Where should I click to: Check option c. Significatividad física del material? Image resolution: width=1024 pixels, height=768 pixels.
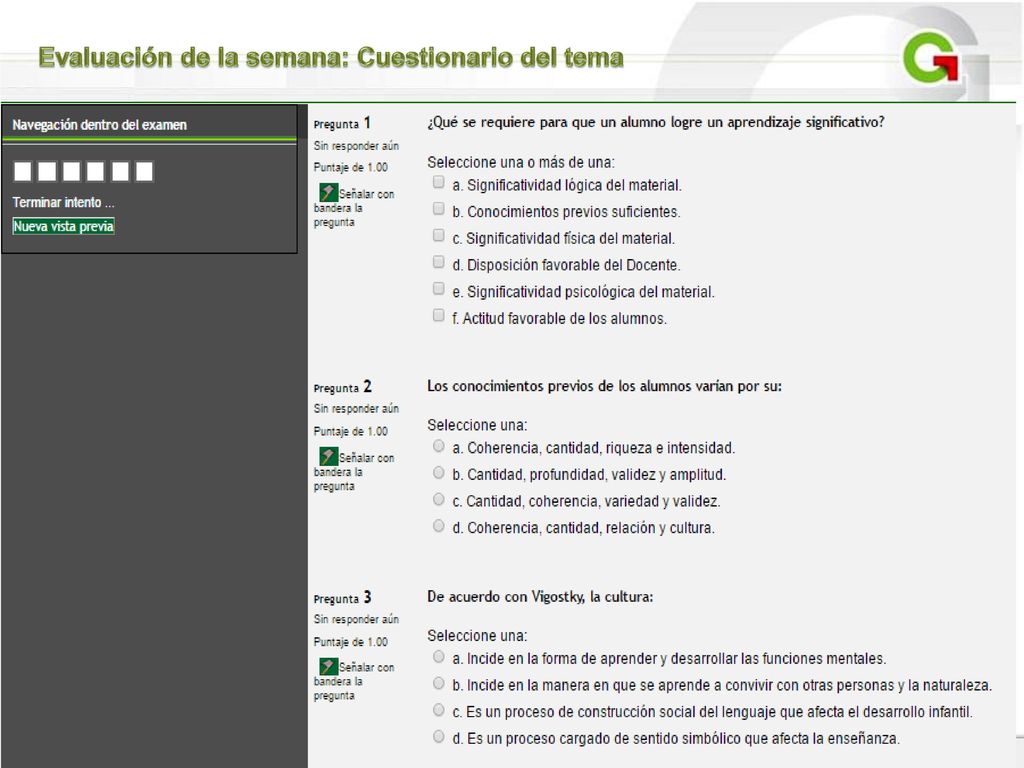[x=439, y=235]
